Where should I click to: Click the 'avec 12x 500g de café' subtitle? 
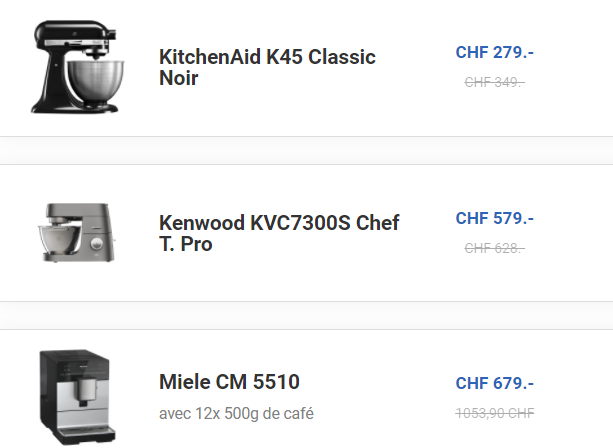click(x=236, y=413)
